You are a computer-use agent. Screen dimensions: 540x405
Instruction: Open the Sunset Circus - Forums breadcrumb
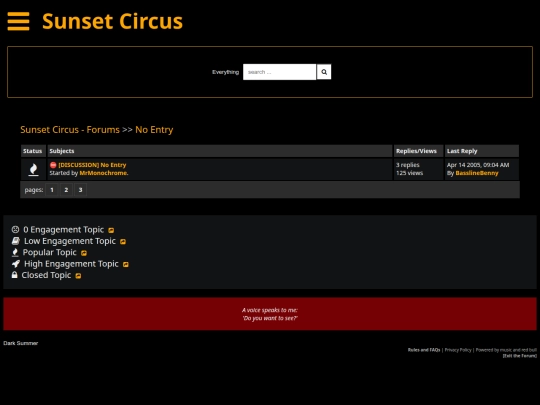pyautogui.click(x=70, y=130)
